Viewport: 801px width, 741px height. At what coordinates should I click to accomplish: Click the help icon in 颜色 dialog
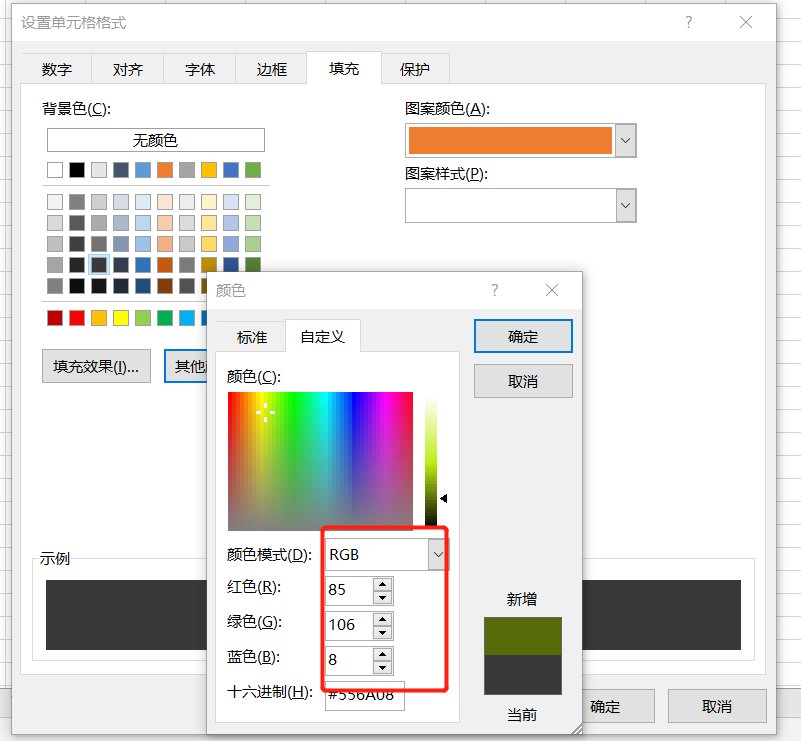click(494, 290)
